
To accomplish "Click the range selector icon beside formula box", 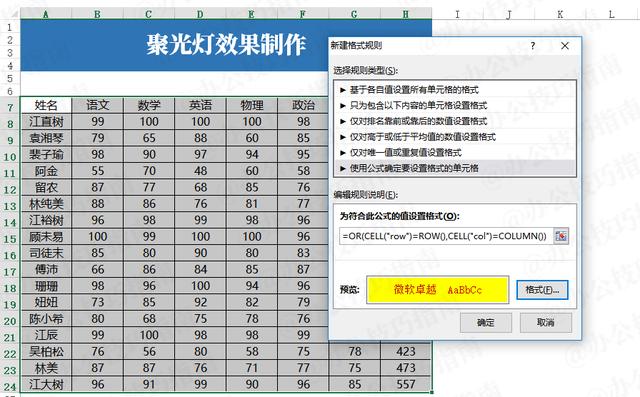I will [x=561, y=236].
